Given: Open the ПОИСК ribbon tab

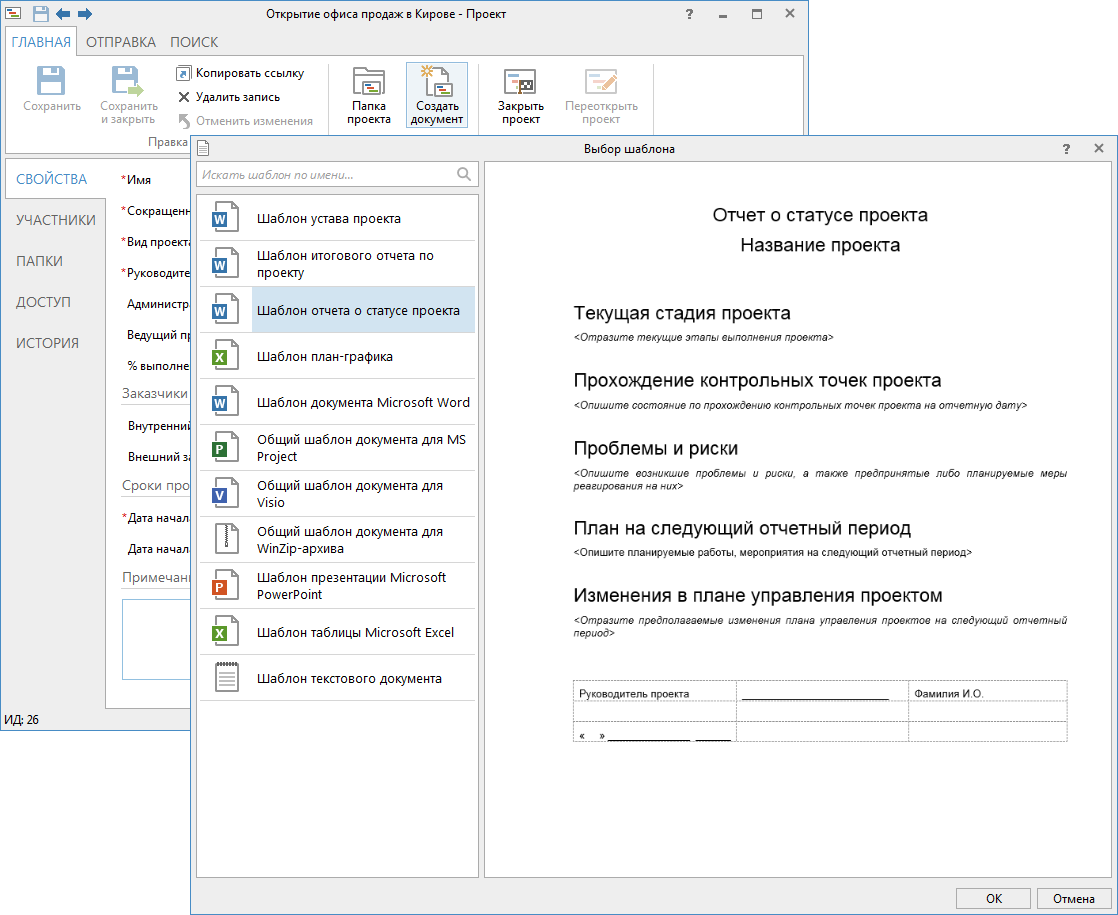Looking at the screenshot, I should pyautogui.click(x=194, y=42).
